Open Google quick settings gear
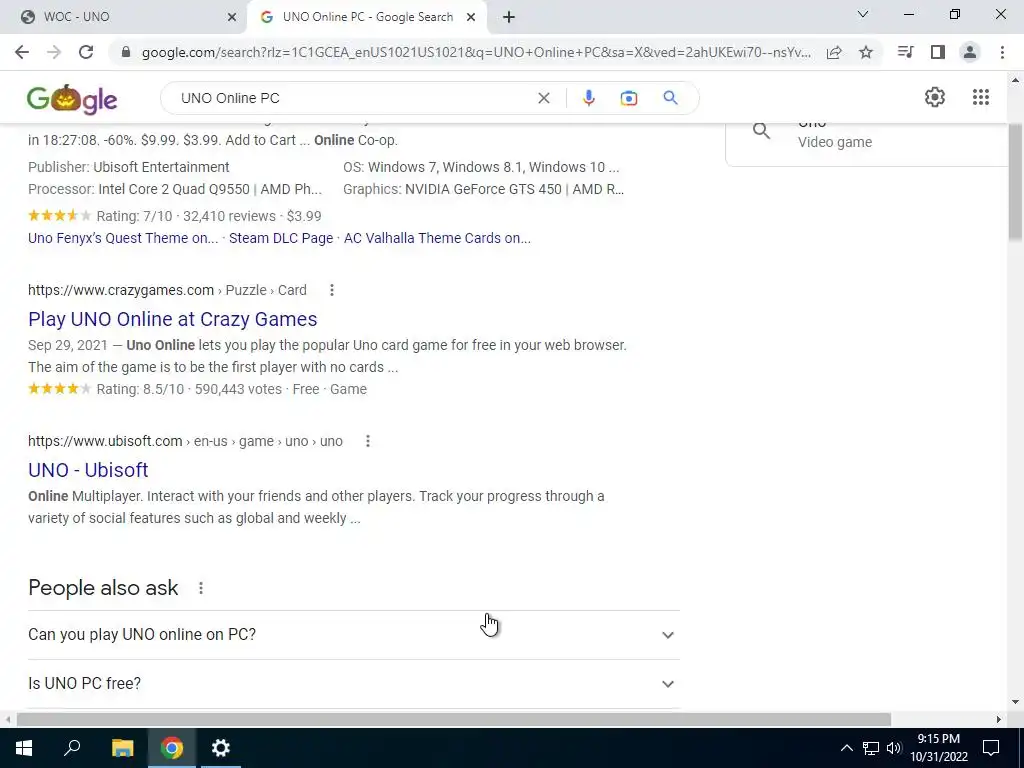This screenshot has height=768, width=1024. tap(935, 97)
